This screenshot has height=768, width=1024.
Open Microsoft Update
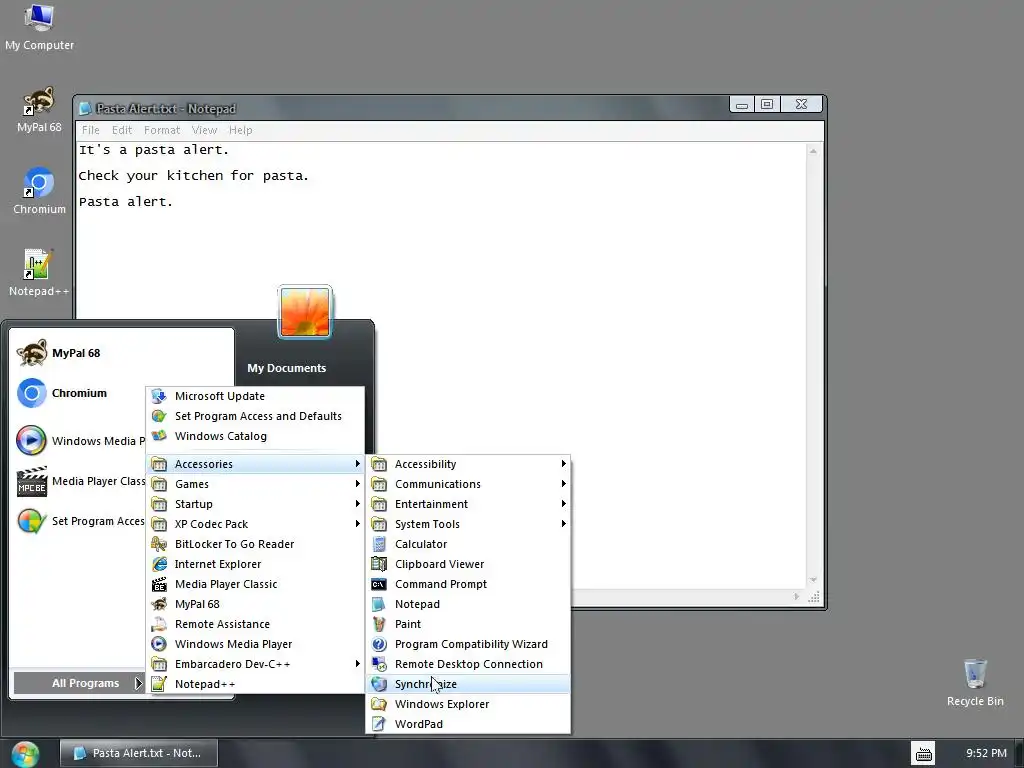(255, 396)
